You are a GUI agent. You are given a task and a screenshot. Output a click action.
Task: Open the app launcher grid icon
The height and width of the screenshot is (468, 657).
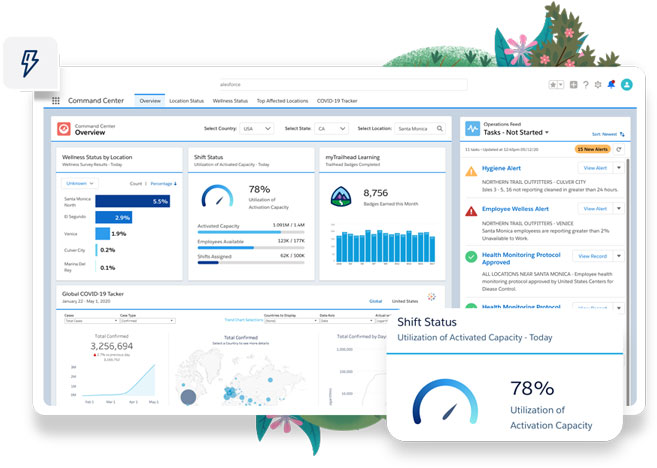point(56,101)
